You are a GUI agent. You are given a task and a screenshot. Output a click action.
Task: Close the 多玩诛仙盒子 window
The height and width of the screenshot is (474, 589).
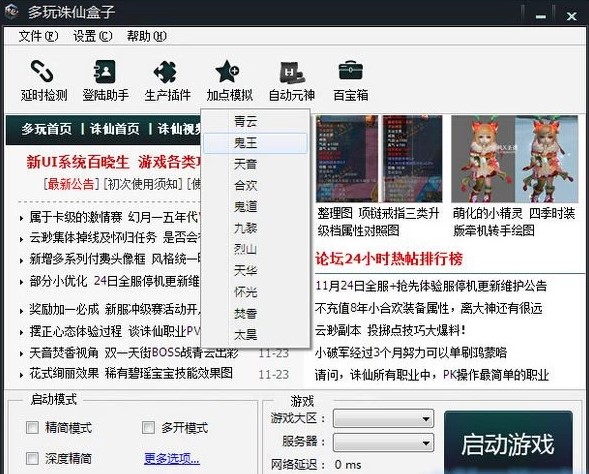tap(571, 16)
